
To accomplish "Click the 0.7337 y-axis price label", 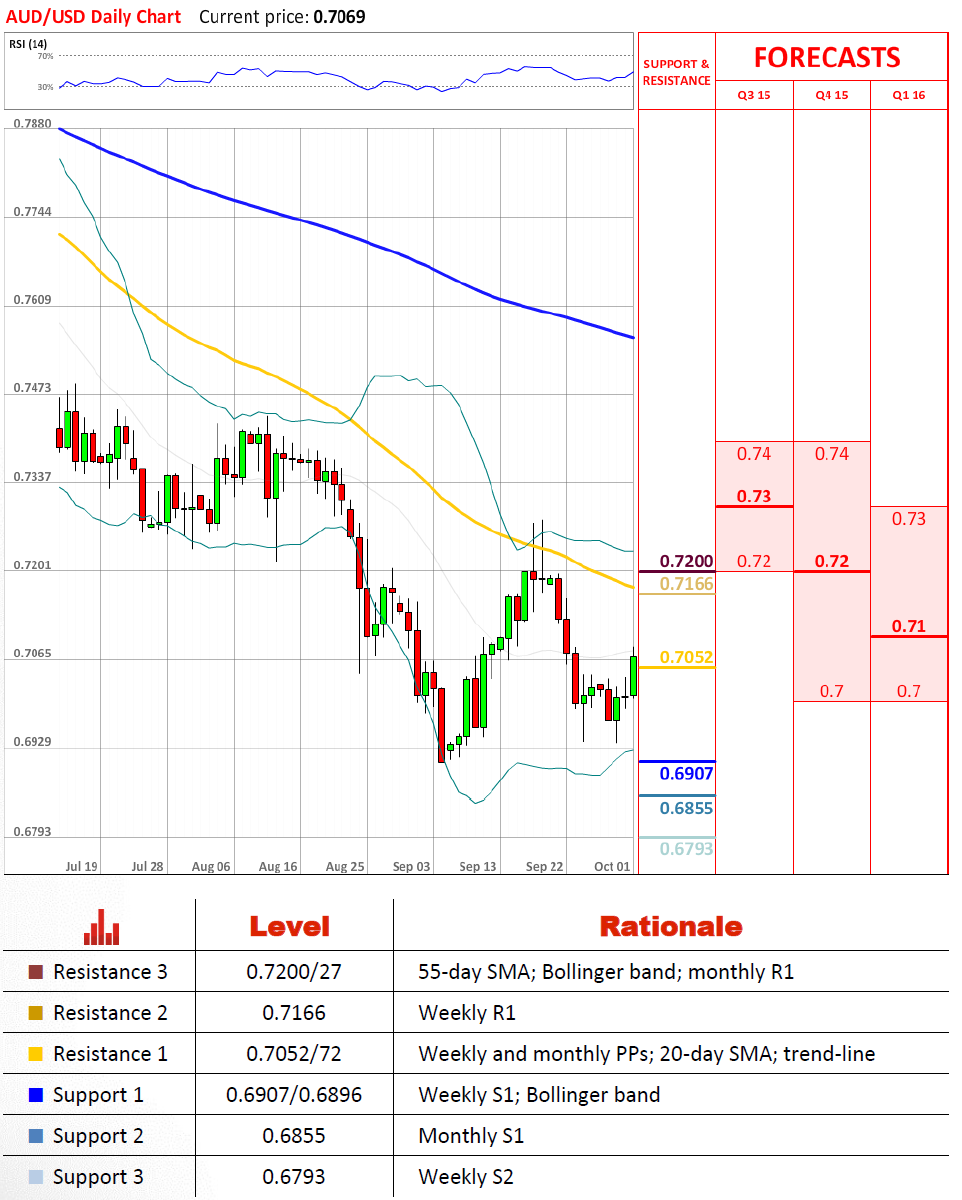I will [33, 477].
